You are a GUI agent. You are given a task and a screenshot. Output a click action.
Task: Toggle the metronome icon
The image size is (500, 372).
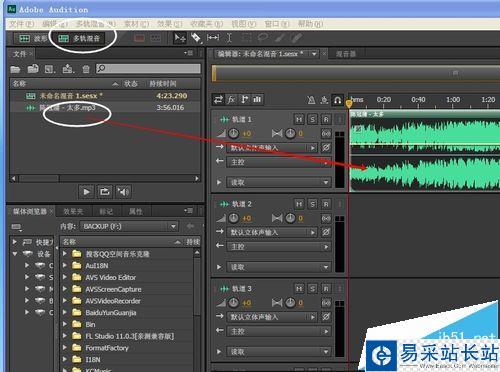311,100
